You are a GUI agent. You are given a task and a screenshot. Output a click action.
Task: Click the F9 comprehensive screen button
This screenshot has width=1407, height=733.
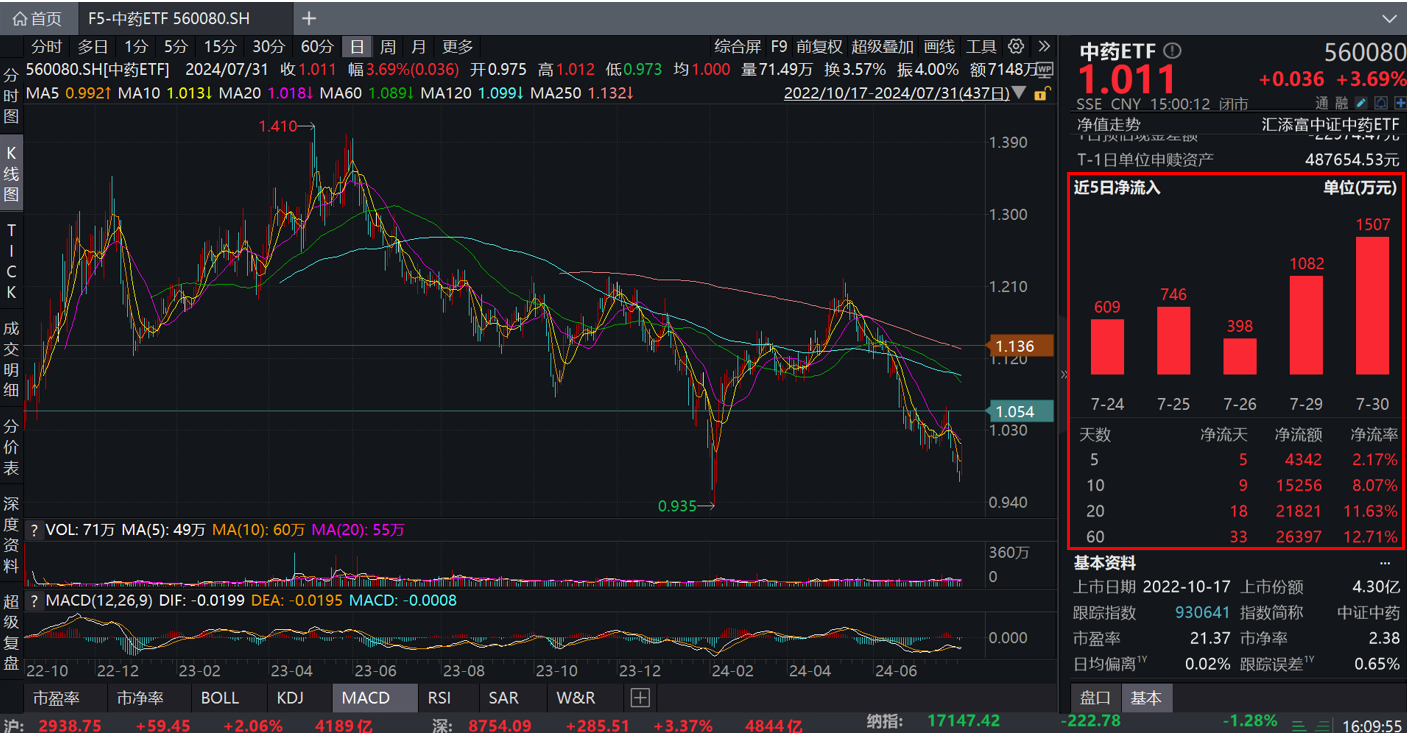tap(778, 46)
